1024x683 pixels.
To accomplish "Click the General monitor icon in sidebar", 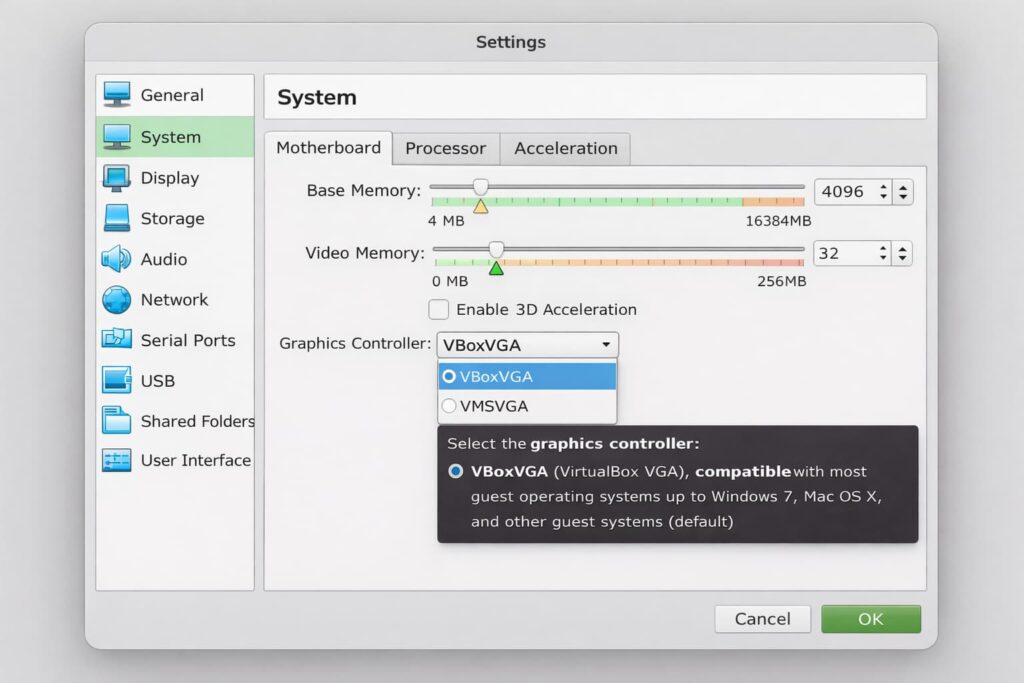I will tap(117, 95).
